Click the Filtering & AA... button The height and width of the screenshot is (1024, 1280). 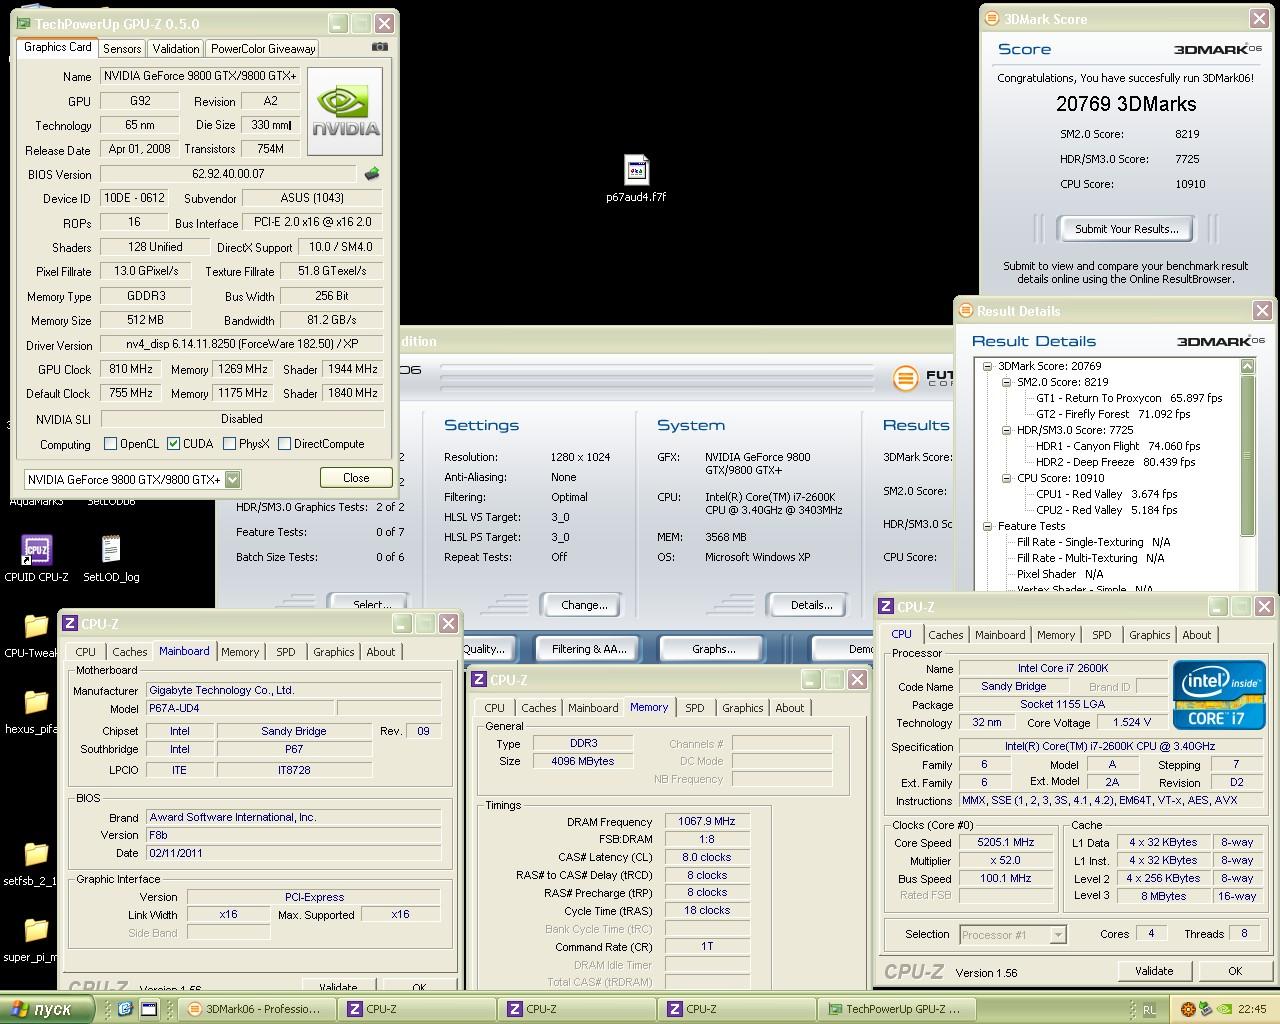tap(589, 649)
